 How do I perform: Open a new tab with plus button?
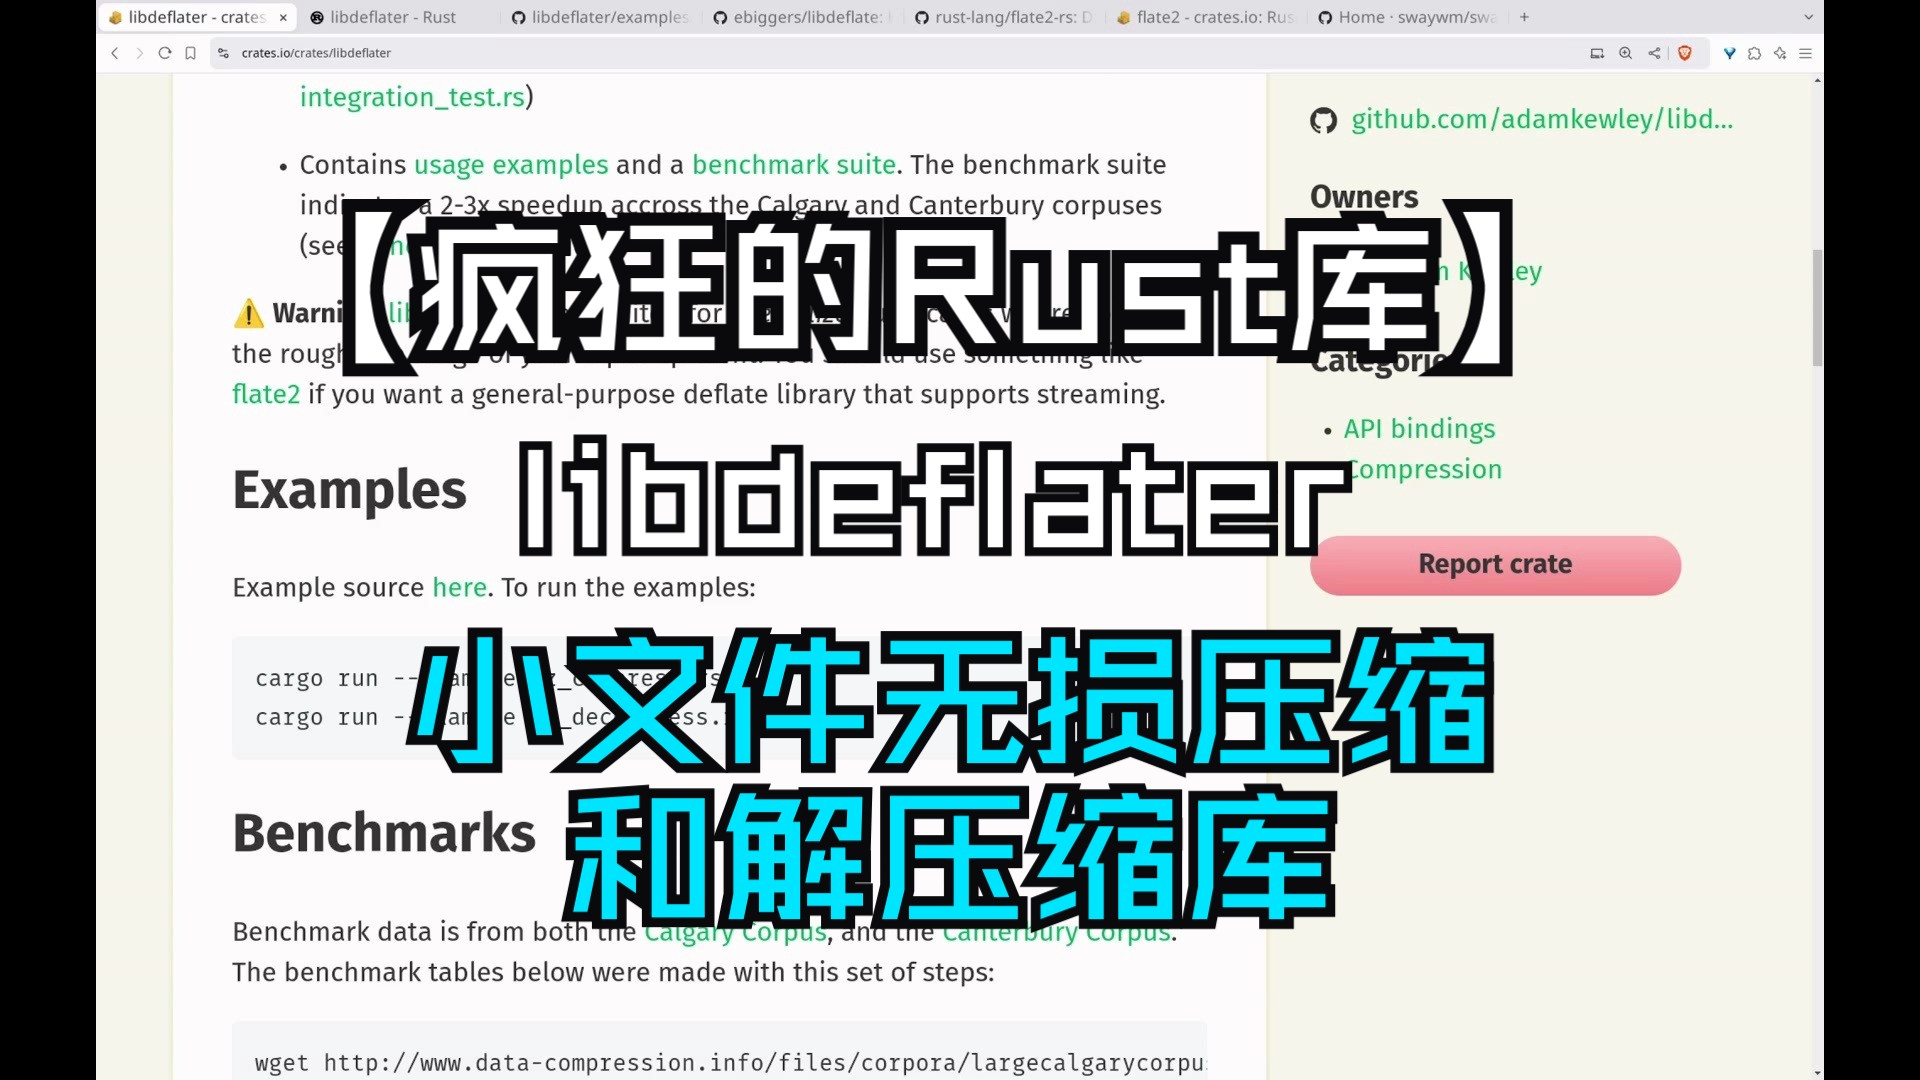tap(1524, 17)
